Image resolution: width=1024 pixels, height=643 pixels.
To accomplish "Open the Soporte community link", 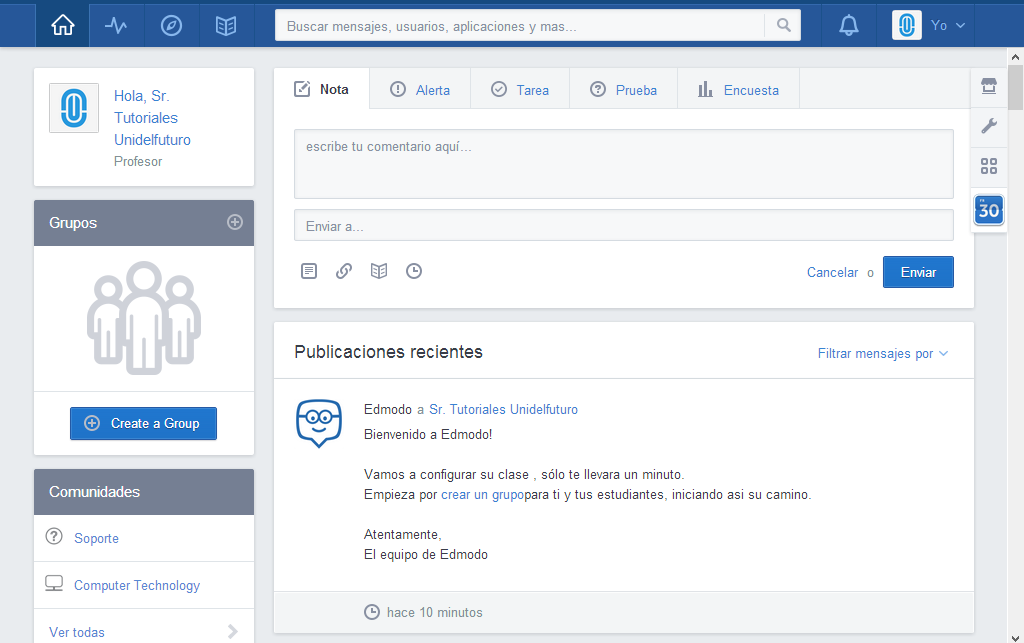I will click(97, 538).
